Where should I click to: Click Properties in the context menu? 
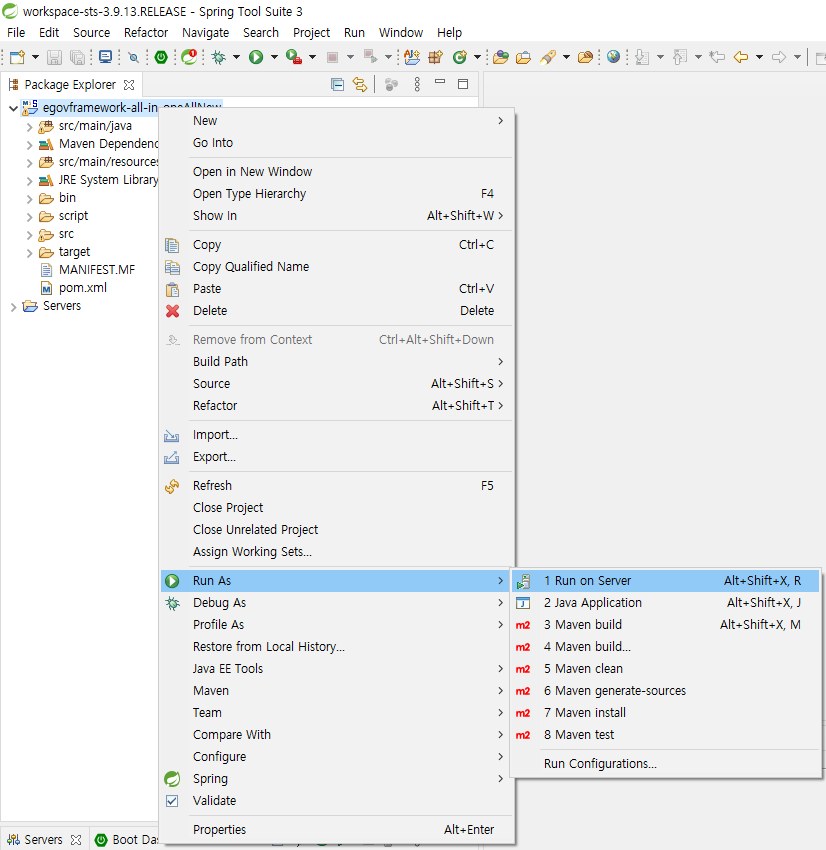point(219,830)
